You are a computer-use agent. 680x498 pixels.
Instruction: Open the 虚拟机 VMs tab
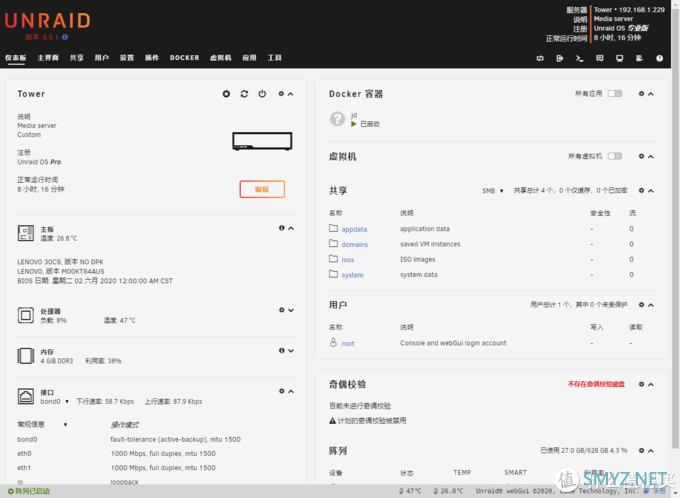221,58
